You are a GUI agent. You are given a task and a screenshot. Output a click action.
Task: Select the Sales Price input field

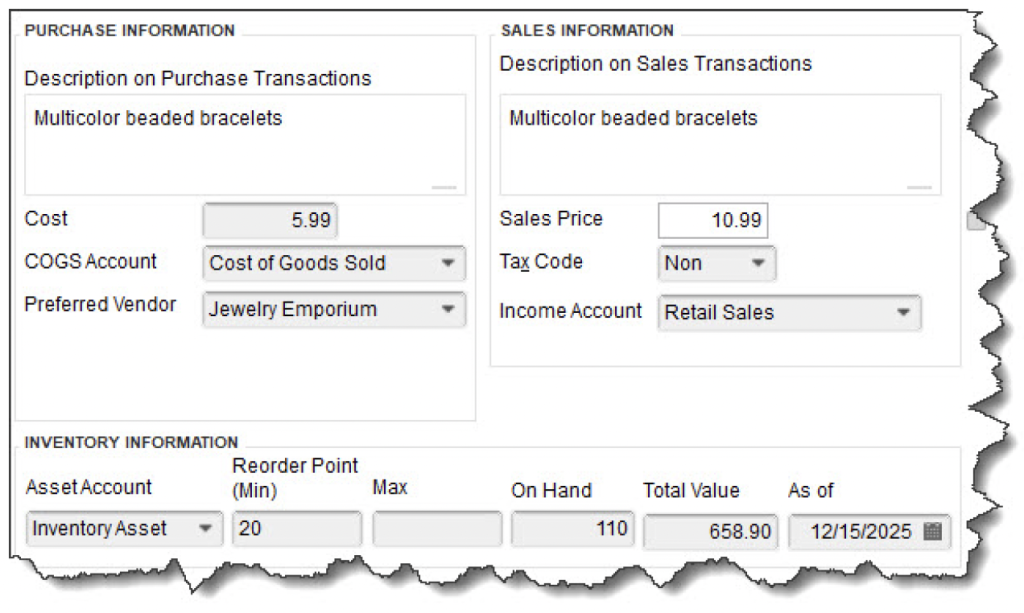coord(712,221)
